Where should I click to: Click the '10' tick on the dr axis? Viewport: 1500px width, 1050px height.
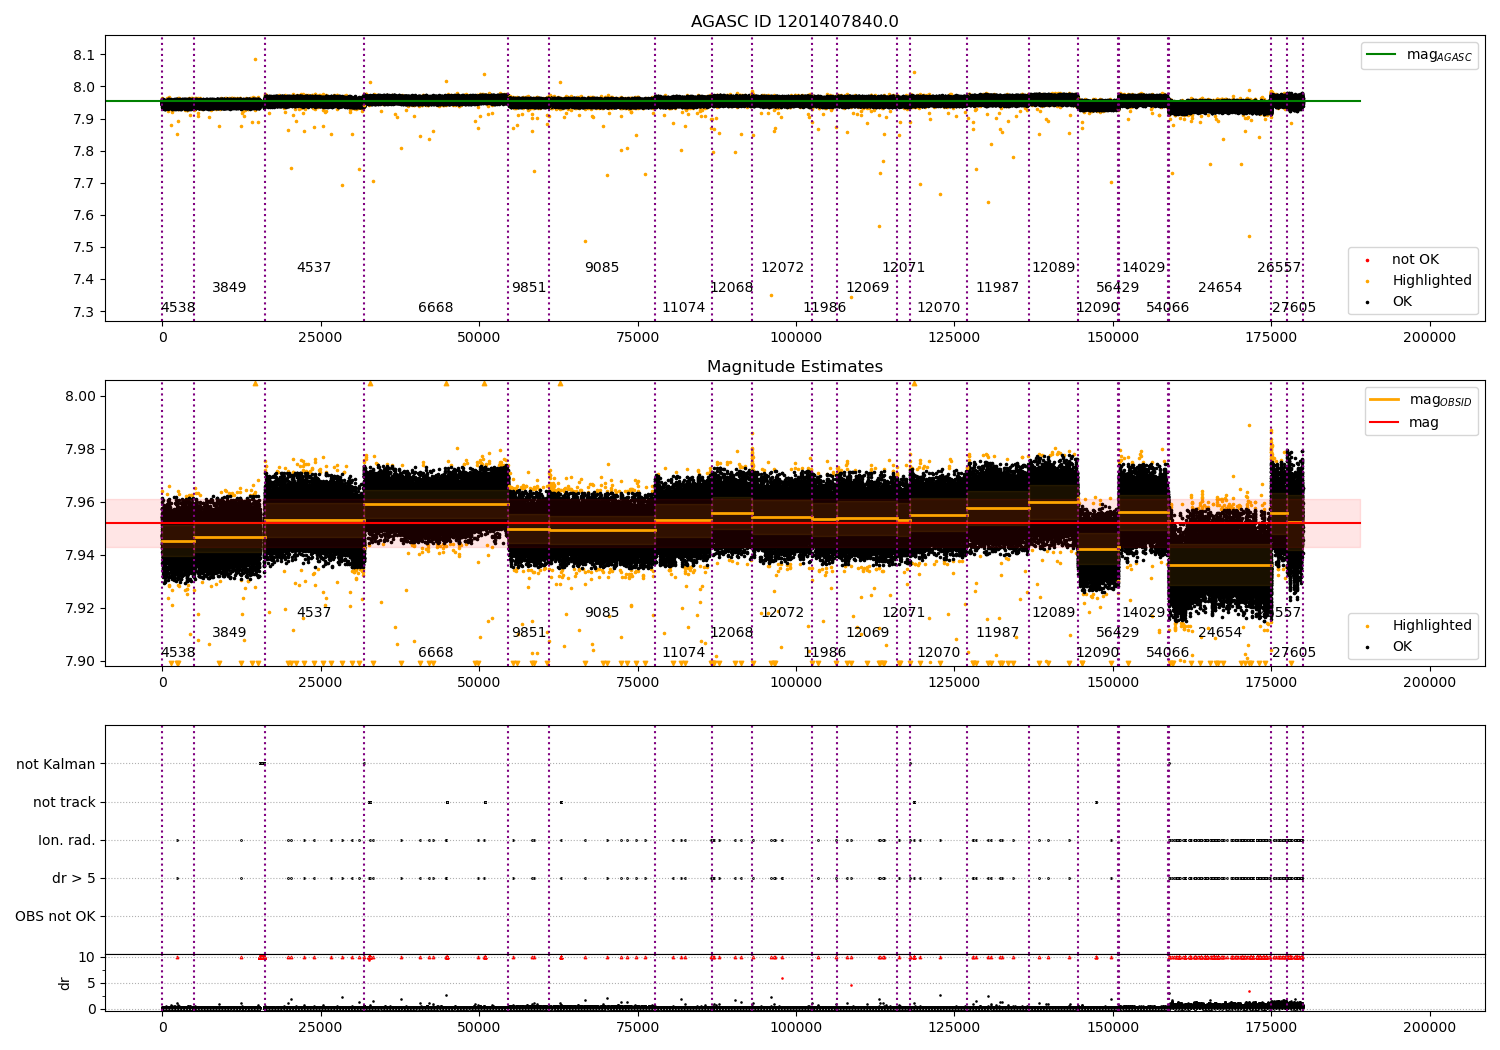(87, 958)
